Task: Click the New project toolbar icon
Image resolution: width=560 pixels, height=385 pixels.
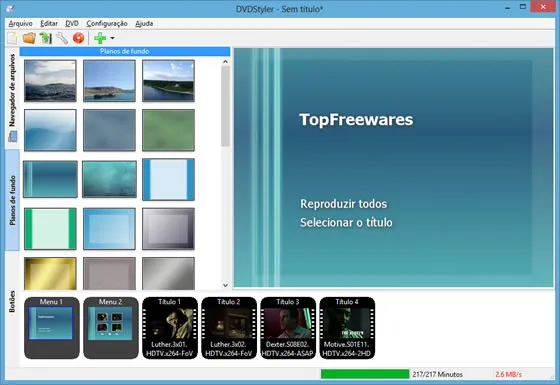Action: [12, 38]
